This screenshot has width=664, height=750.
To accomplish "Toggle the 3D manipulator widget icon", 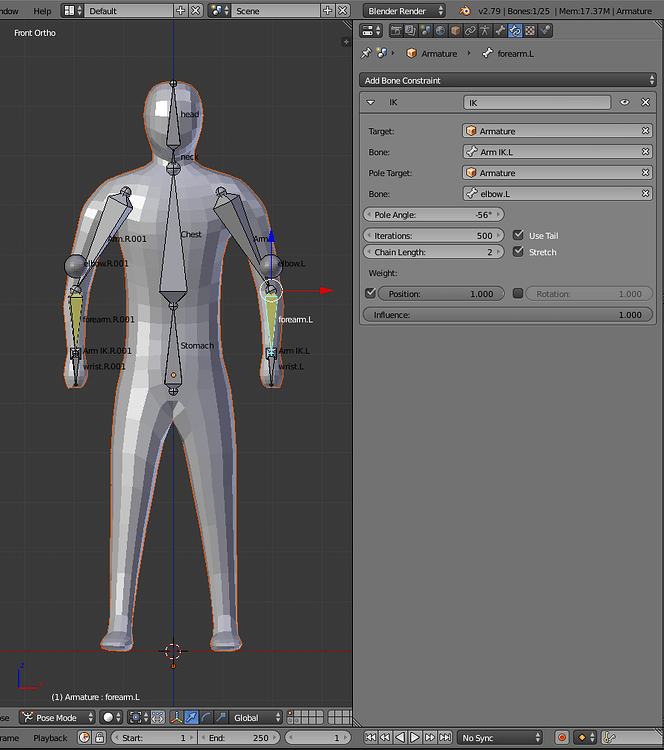I will coord(177,717).
